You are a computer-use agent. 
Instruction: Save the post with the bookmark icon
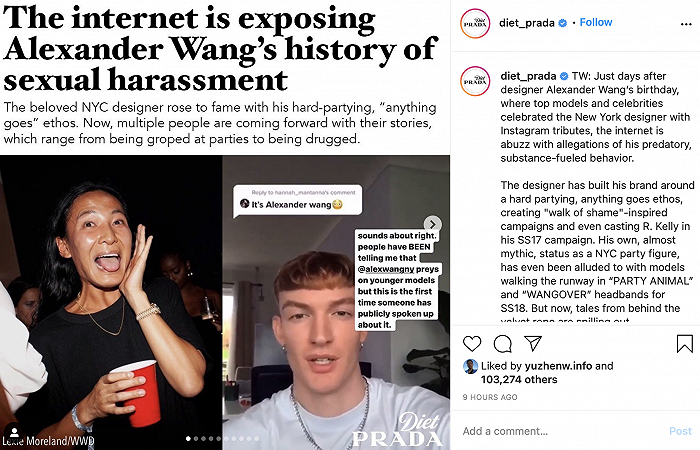(x=684, y=343)
